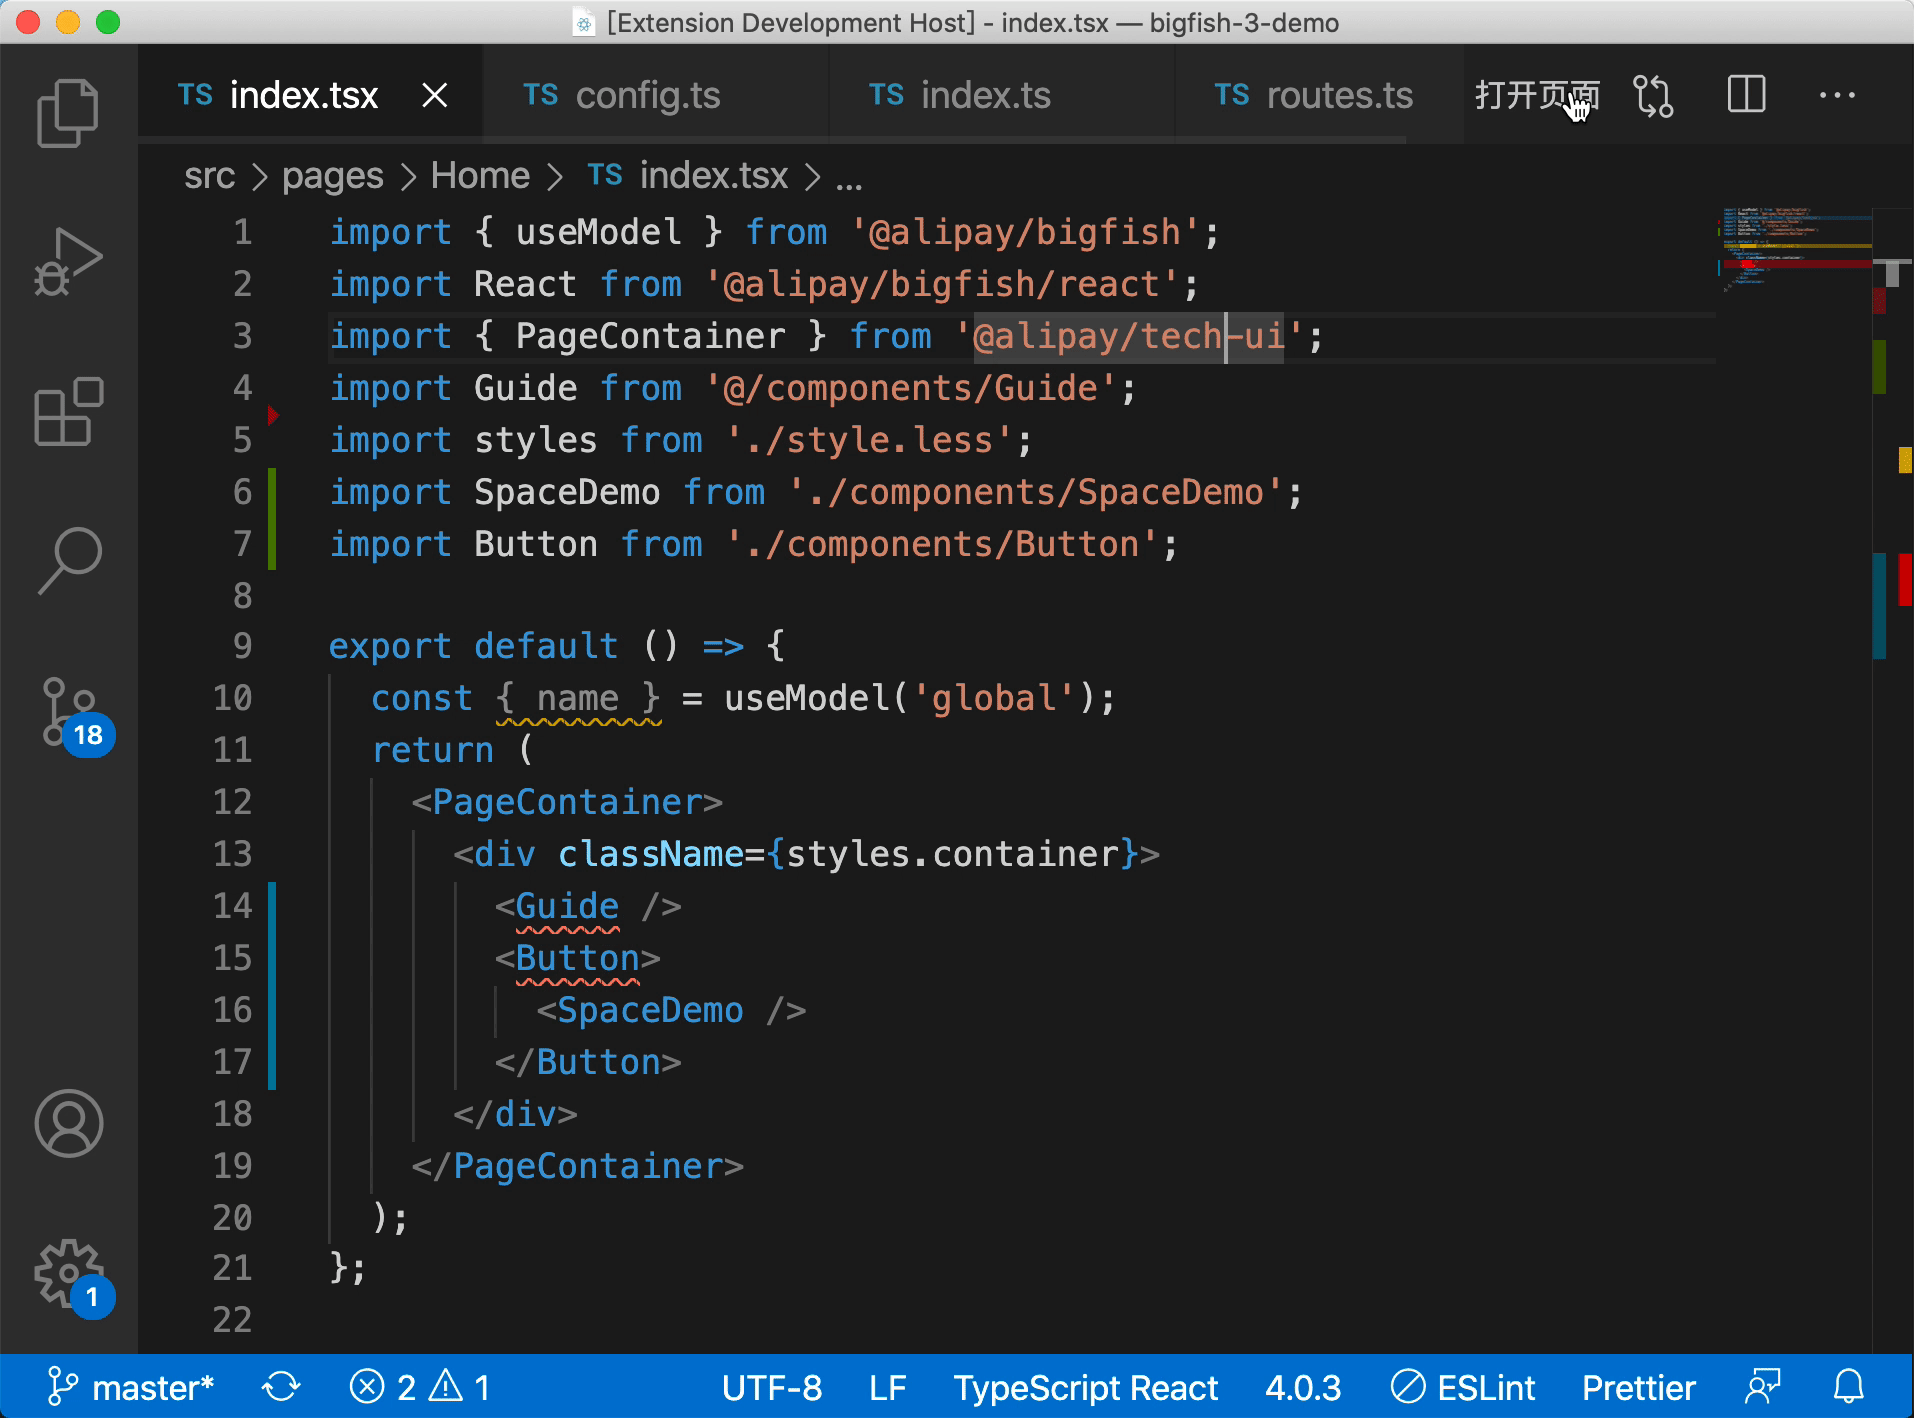Click the Home breadcrumb

click(x=480, y=176)
